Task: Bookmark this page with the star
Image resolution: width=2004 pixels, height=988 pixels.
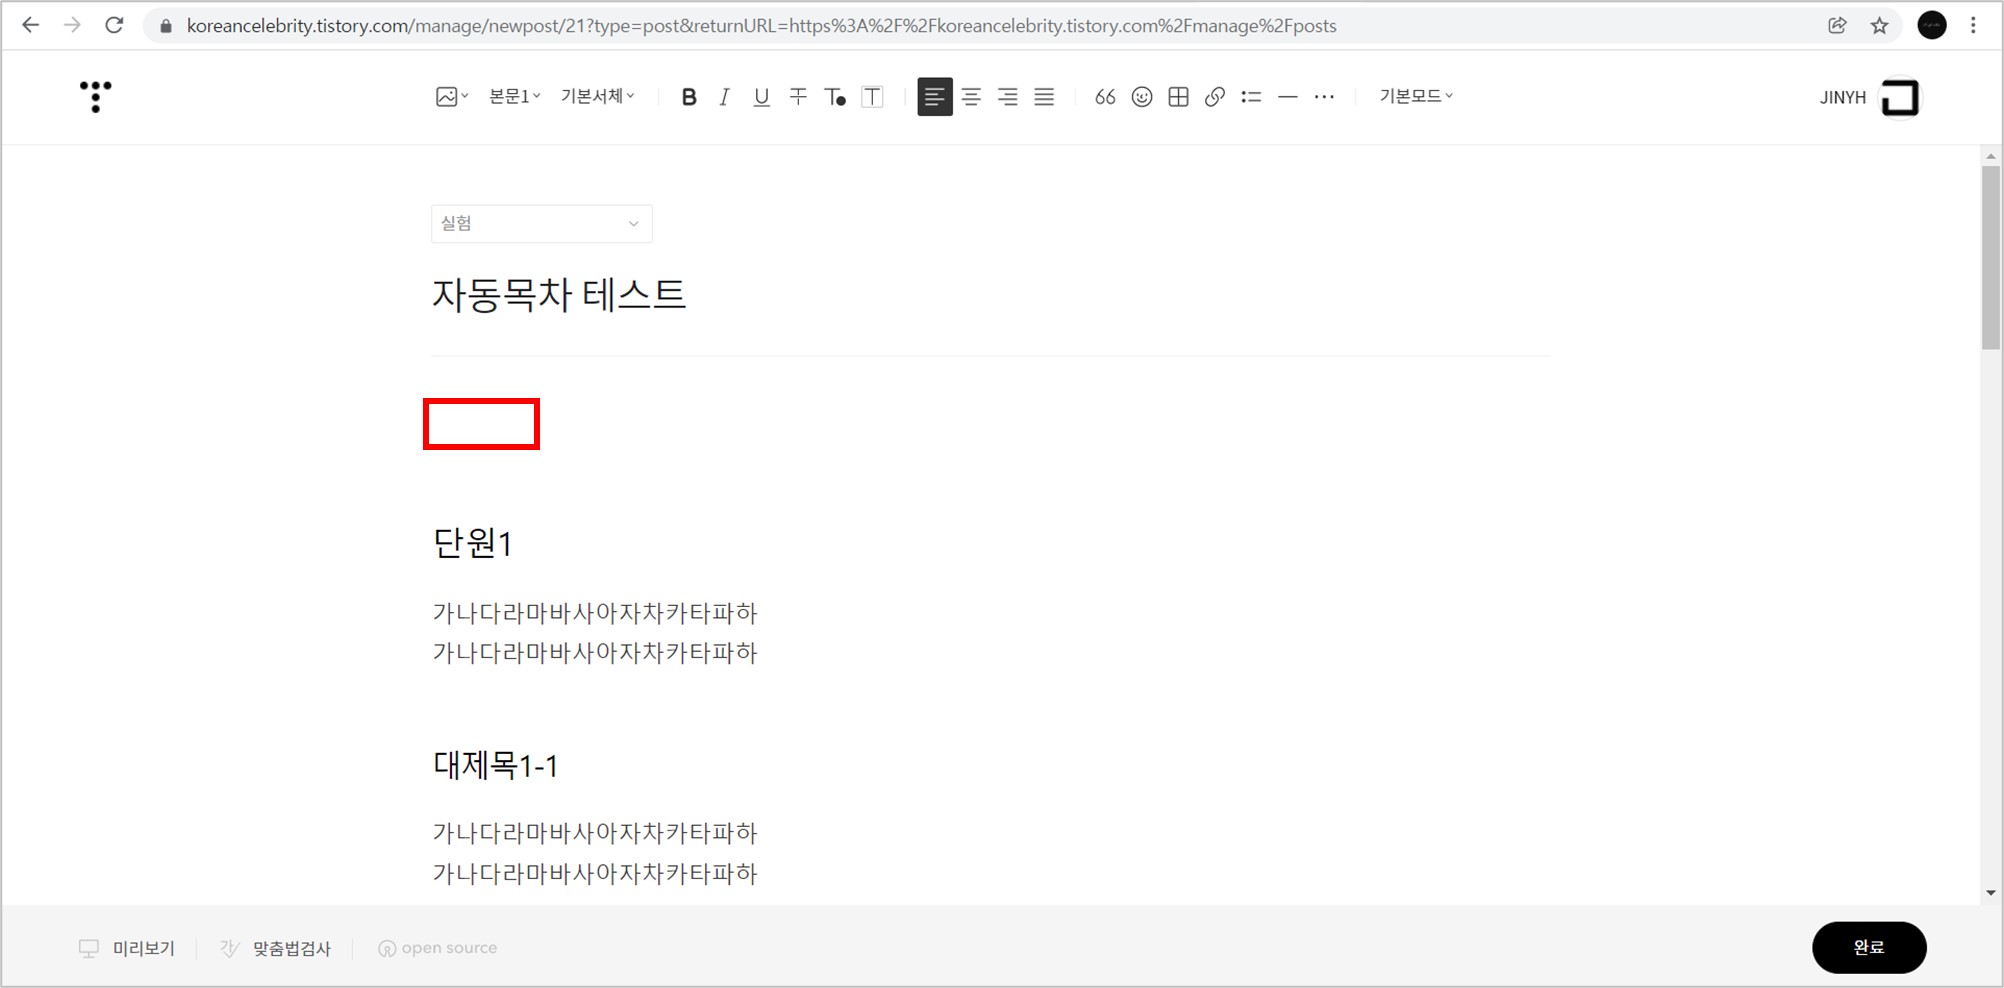Action: [x=1879, y=26]
